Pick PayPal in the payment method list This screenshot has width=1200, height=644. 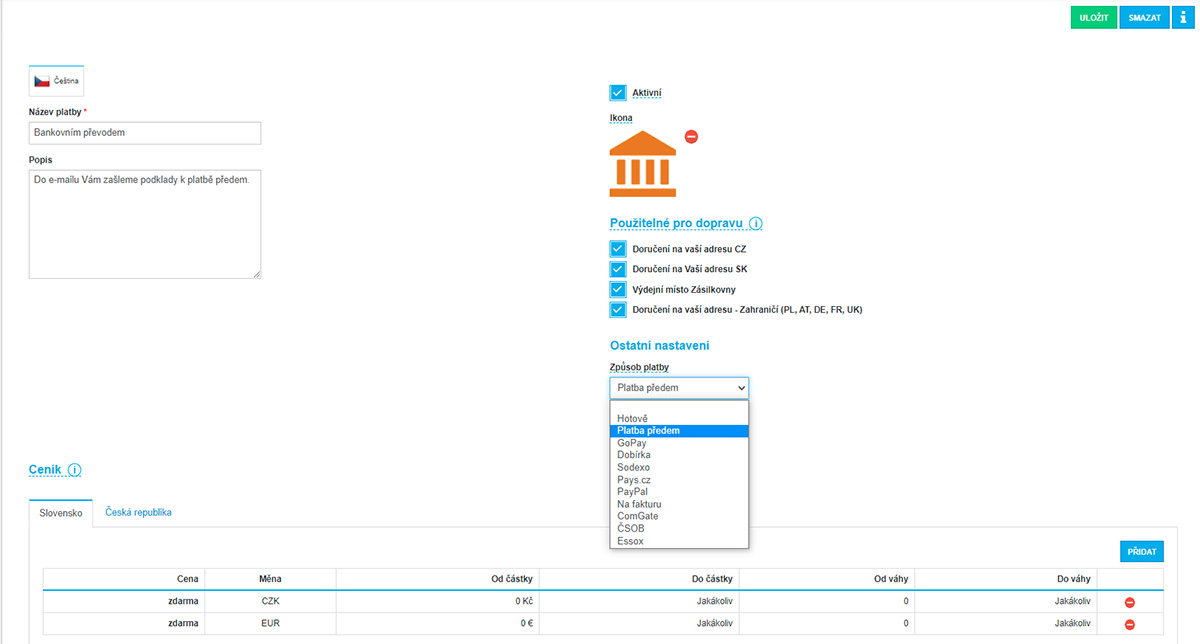pos(633,492)
